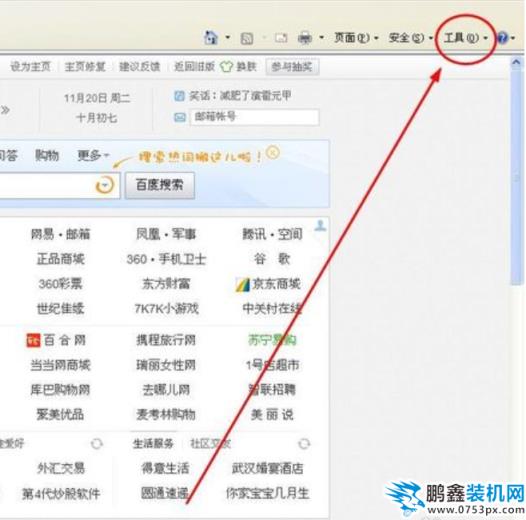
Task: Click the Home icon in IE toolbar
Action: (211, 37)
